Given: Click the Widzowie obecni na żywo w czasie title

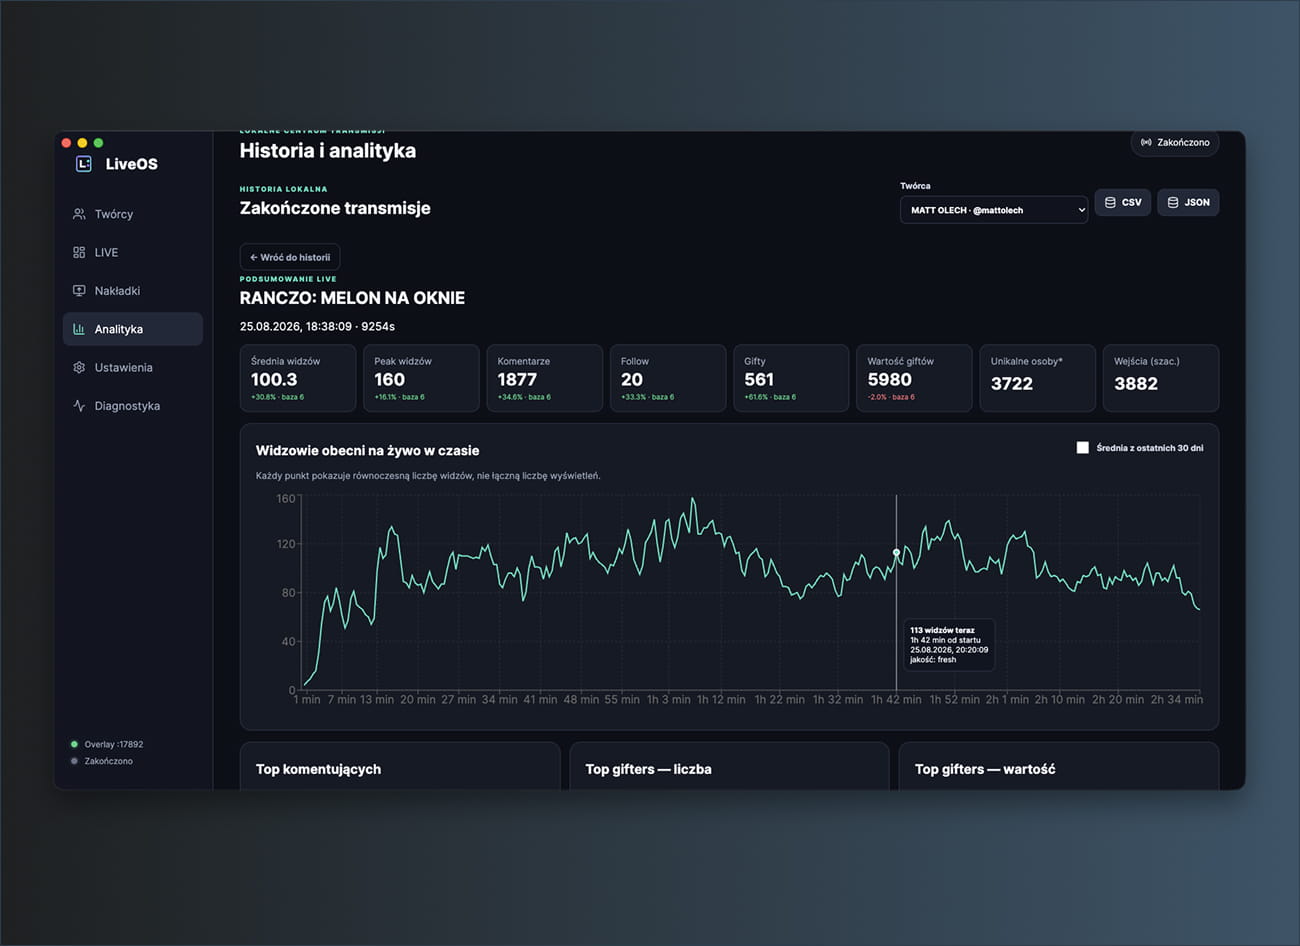Looking at the screenshot, I should (x=368, y=451).
